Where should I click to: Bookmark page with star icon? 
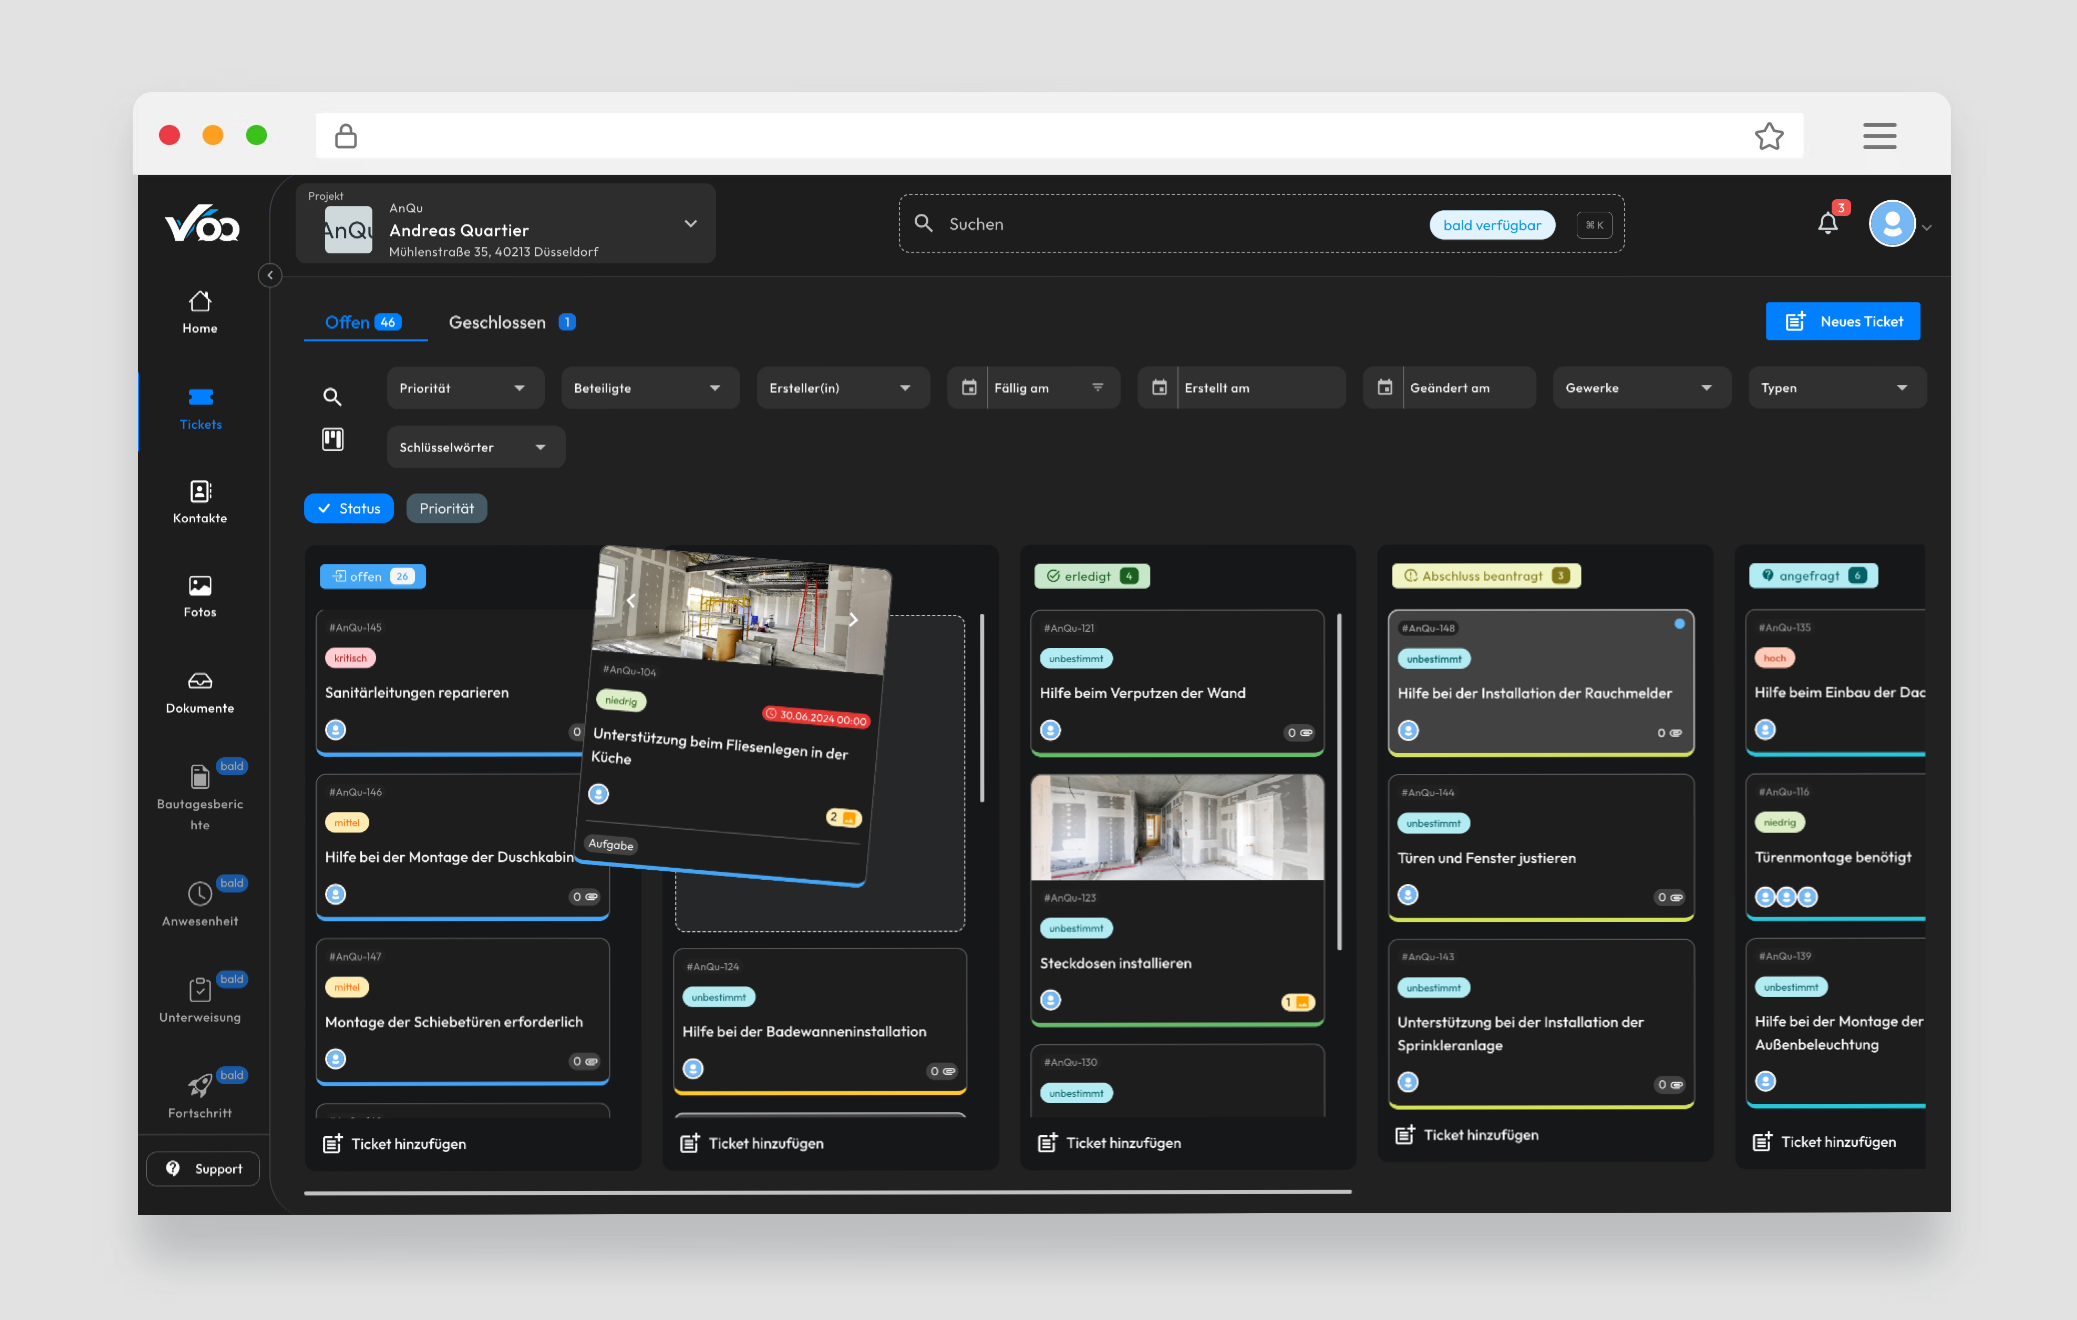[x=1768, y=136]
